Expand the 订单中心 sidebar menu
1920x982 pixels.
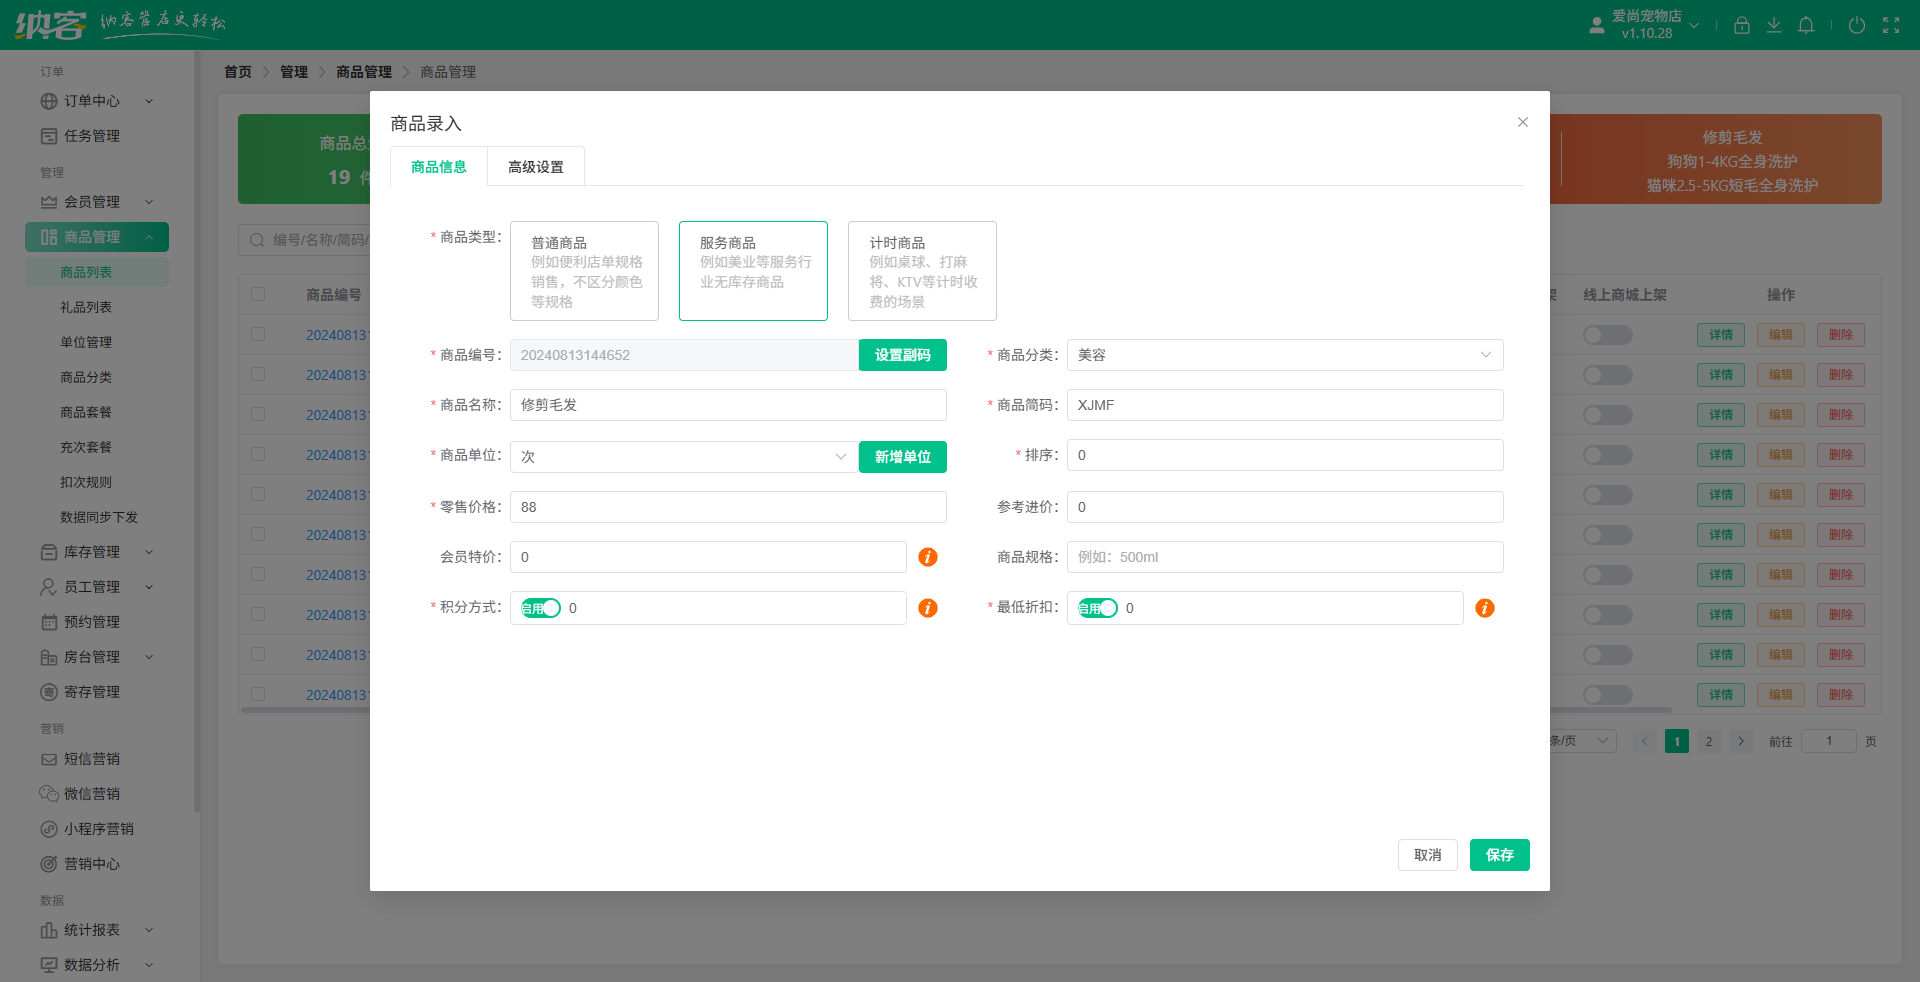tap(149, 101)
